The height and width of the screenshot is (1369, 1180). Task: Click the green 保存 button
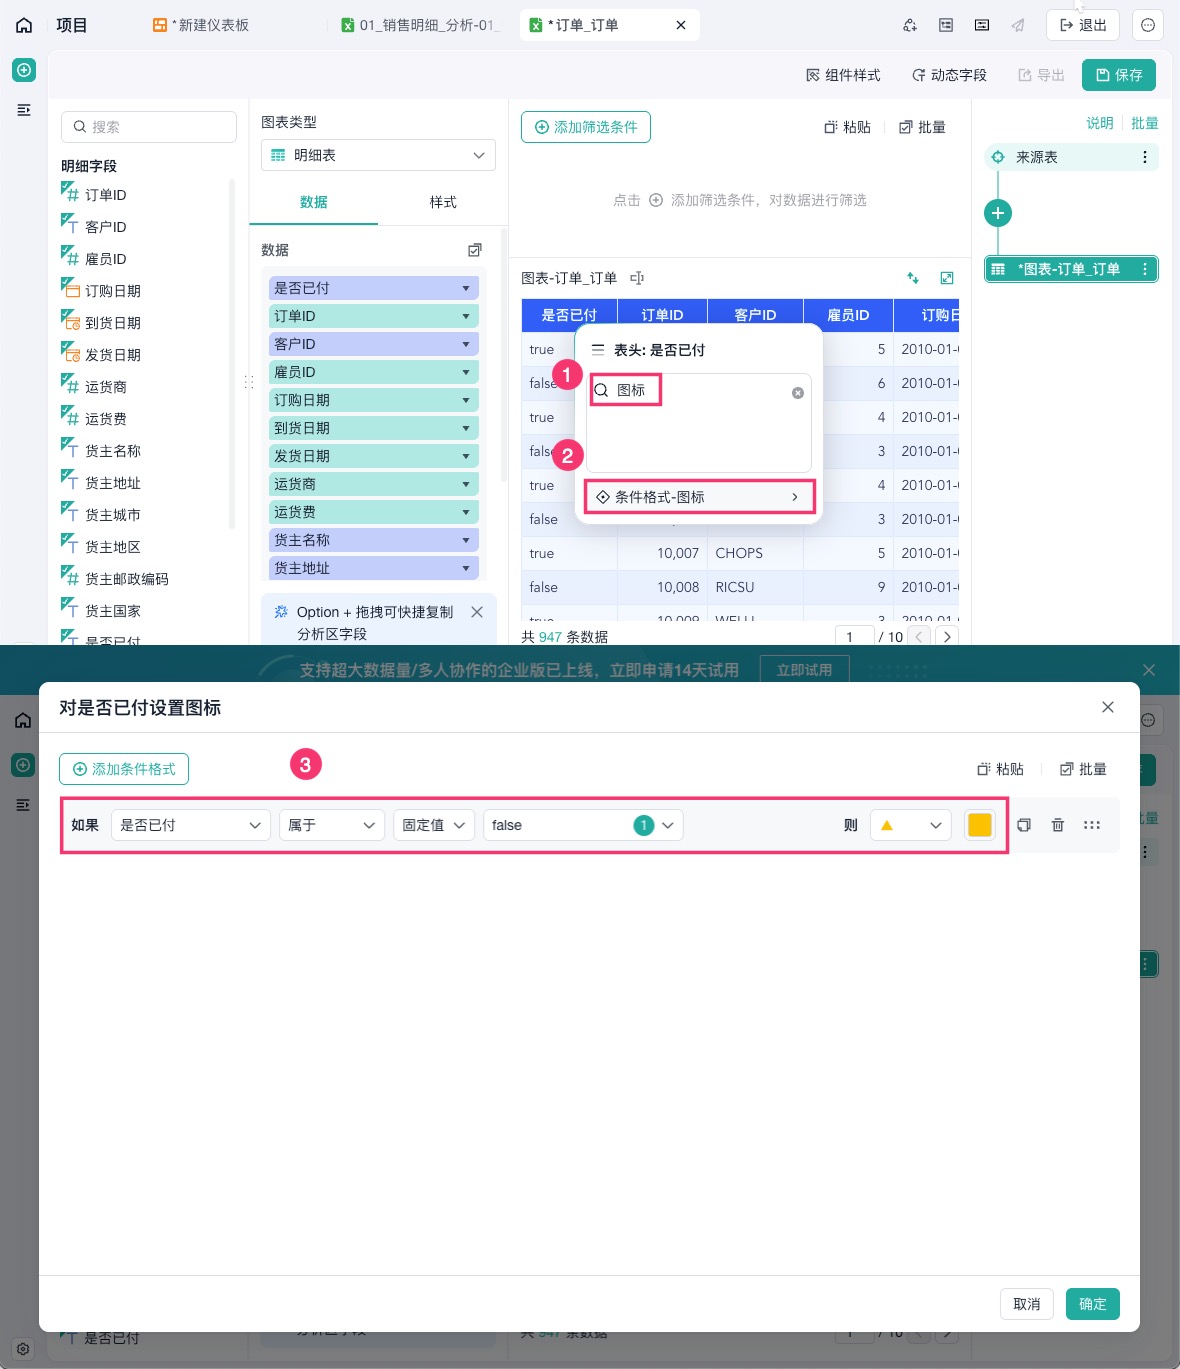(x=1119, y=75)
